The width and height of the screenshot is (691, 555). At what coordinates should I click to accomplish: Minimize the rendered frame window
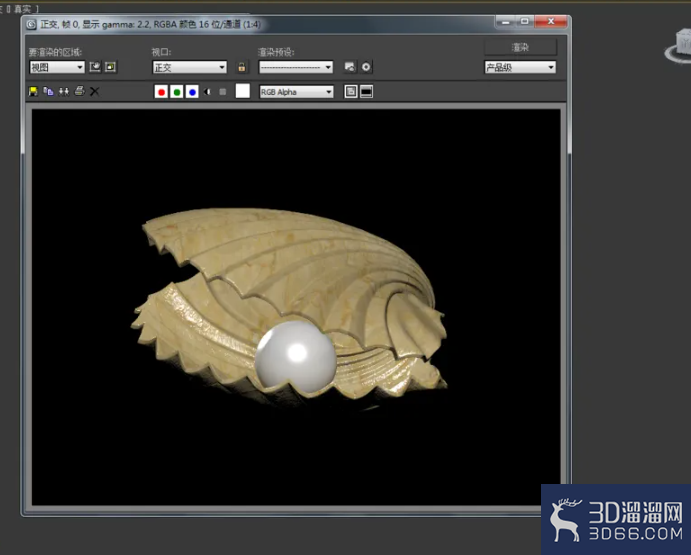coord(506,22)
